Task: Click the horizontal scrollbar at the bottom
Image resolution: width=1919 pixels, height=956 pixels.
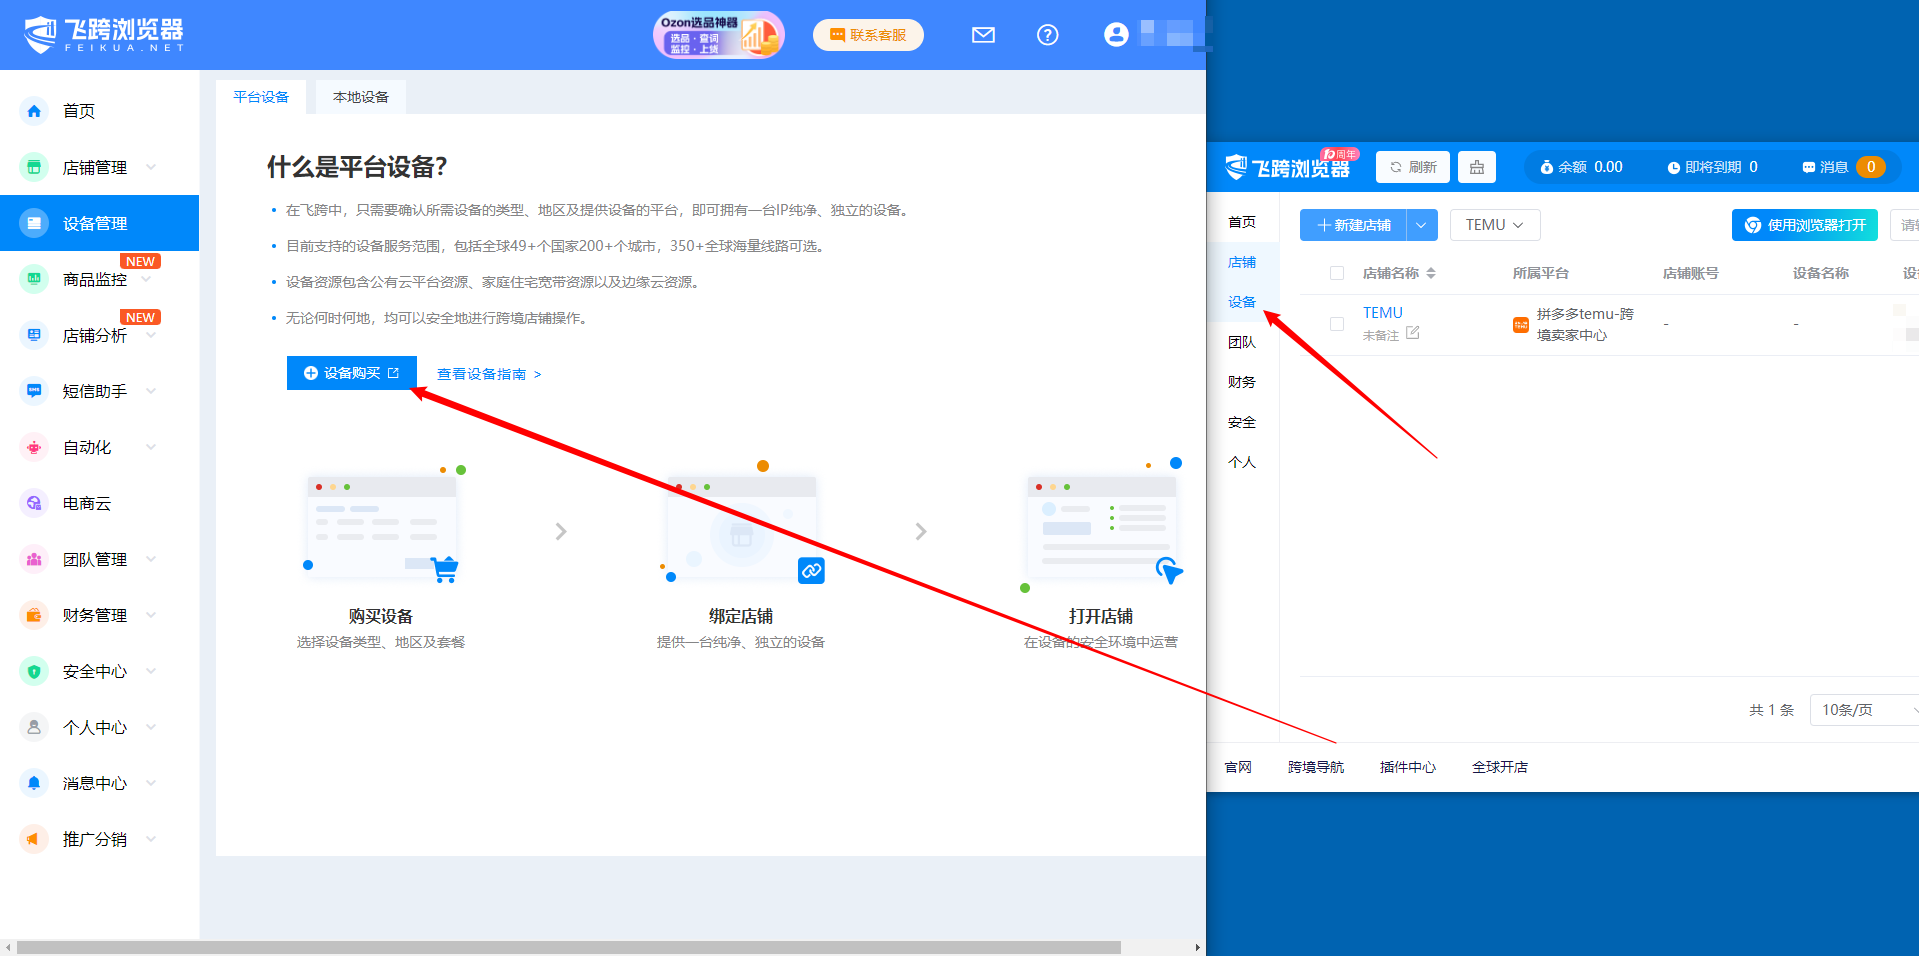Action: [568, 947]
